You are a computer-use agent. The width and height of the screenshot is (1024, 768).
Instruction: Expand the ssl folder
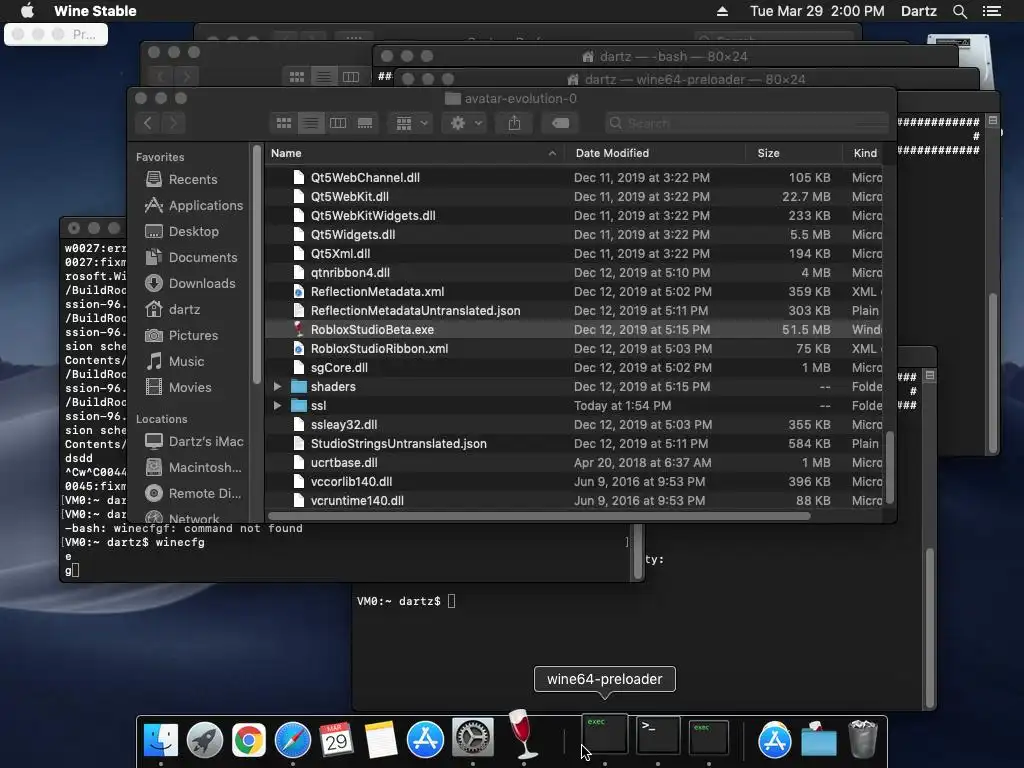278,406
